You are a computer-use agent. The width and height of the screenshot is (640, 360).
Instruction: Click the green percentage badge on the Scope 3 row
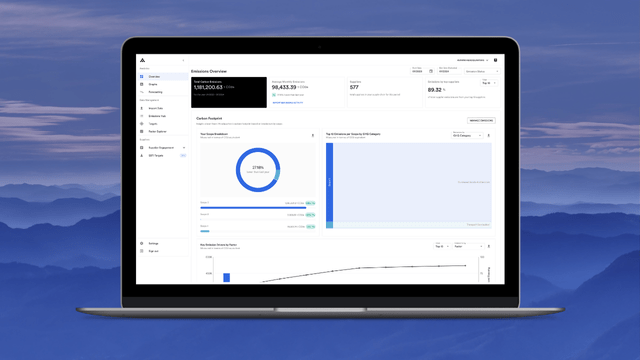(x=311, y=203)
